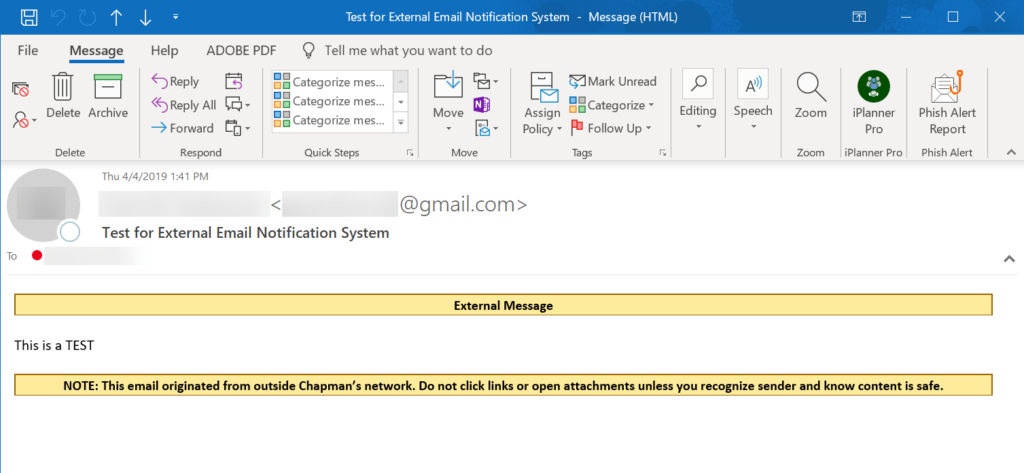The image size is (1024, 473).
Task: Open the Move folder dropdown
Action: (448, 103)
